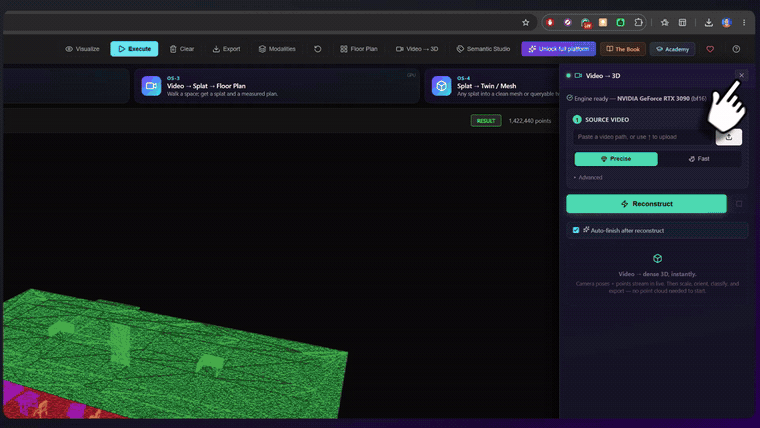The width and height of the screenshot is (760, 428).
Task: Click the heart favorite icon
Action: click(x=710, y=49)
